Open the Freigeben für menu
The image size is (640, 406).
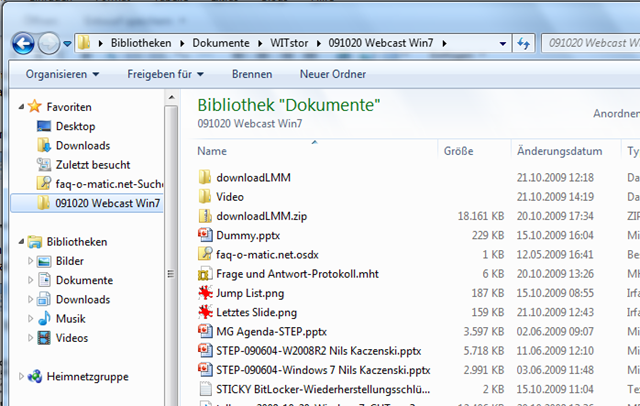tap(165, 74)
